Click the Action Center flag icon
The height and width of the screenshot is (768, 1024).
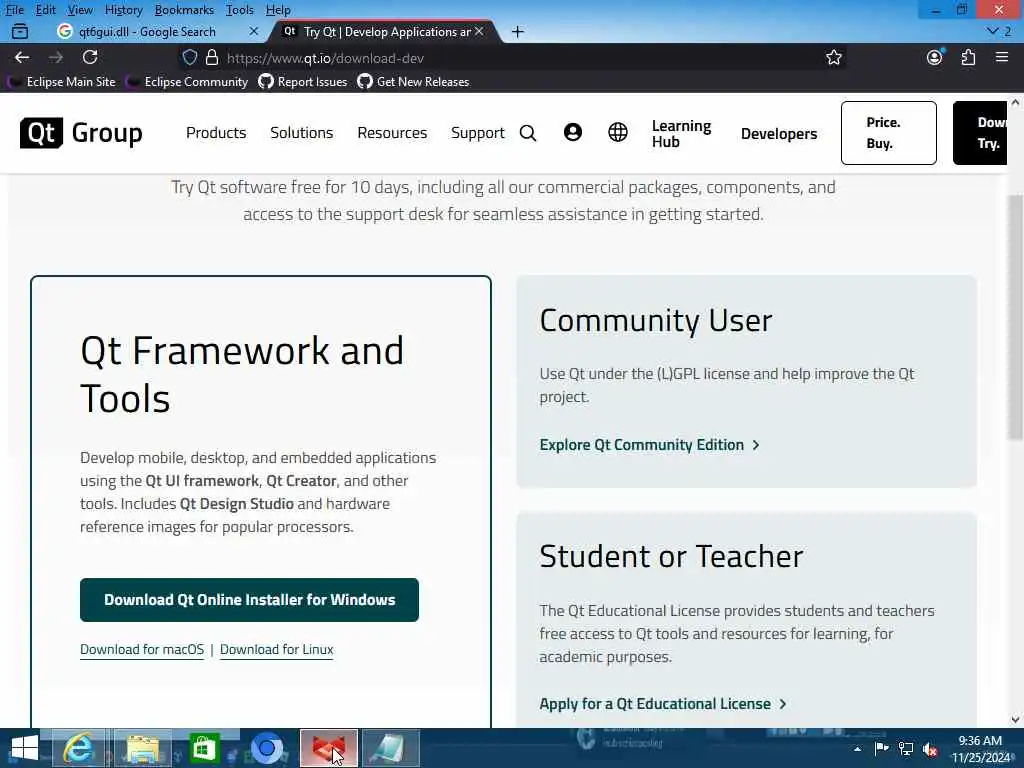tap(881, 748)
